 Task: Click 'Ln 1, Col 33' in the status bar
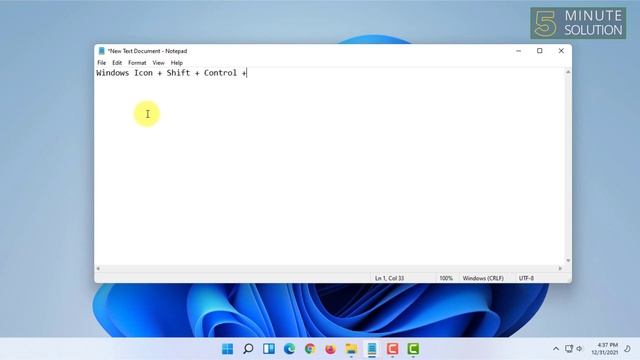[389, 278]
